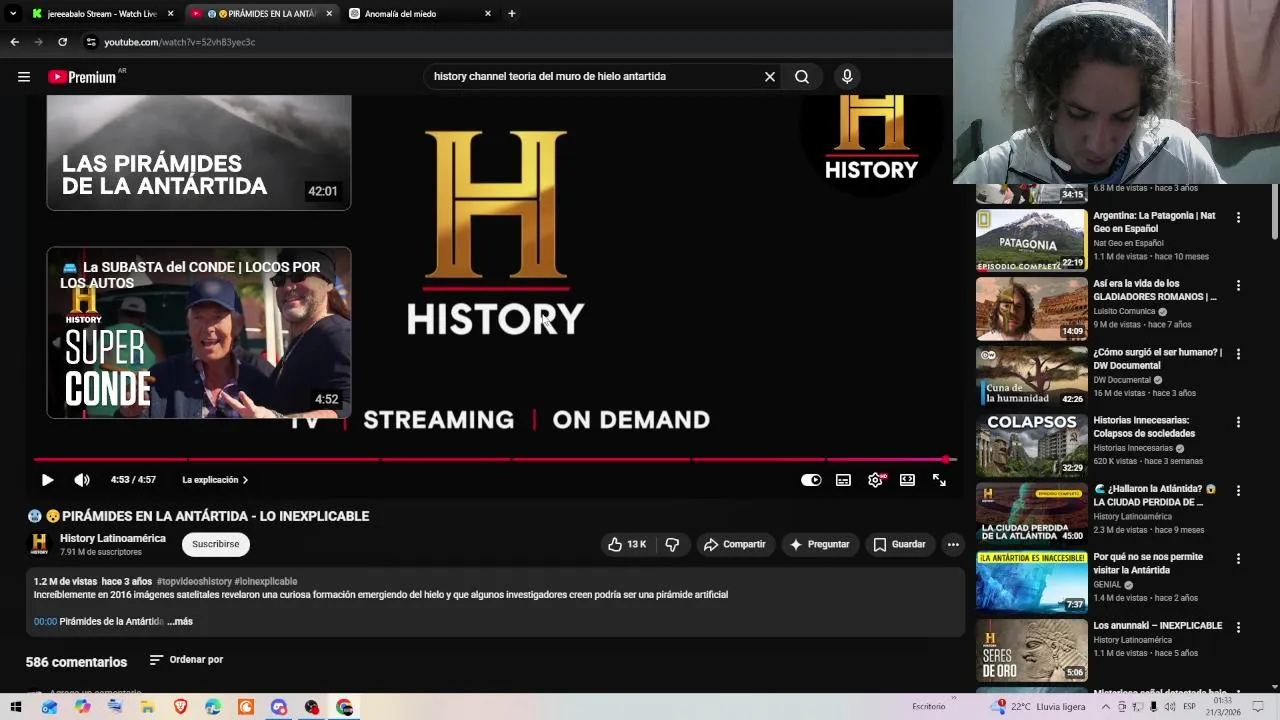Screen dimensions: 1280x720
Task: Jump to timestamp 00:00 in description
Action: [45, 621]
